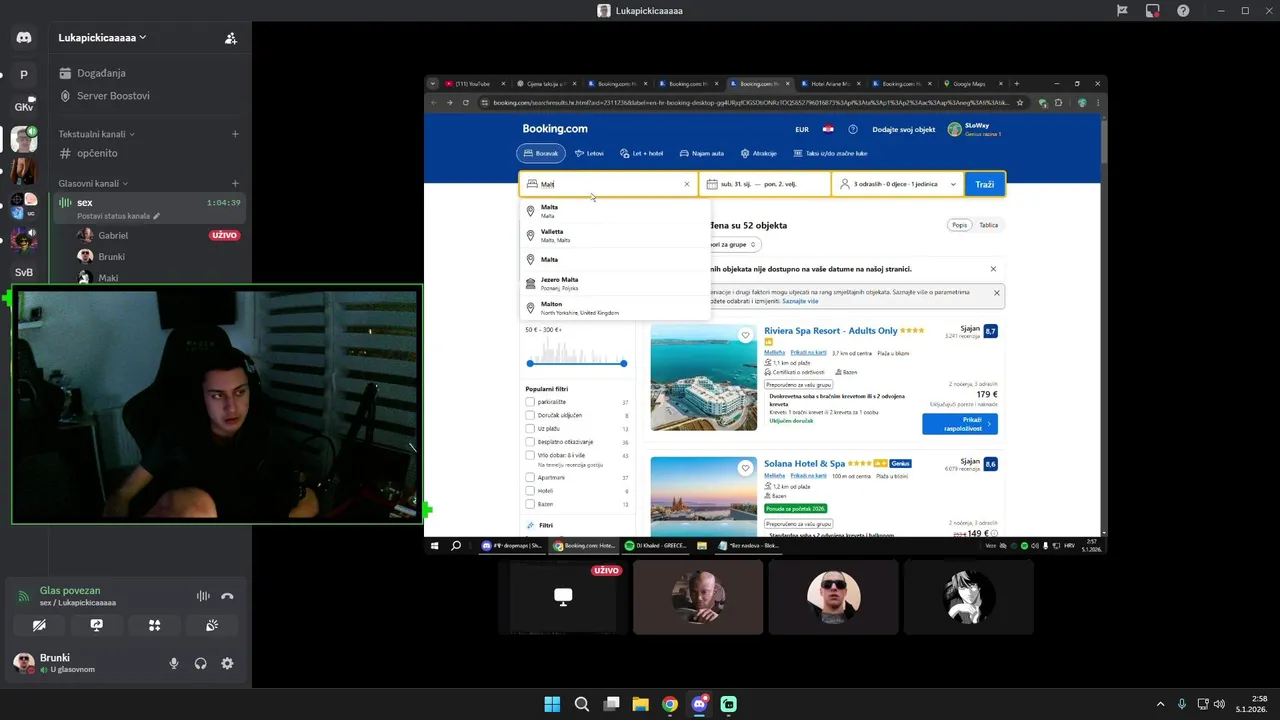The image size is (1280, 720).
Task: Choose Malton from destination suggestions
Action: [615, 308]
